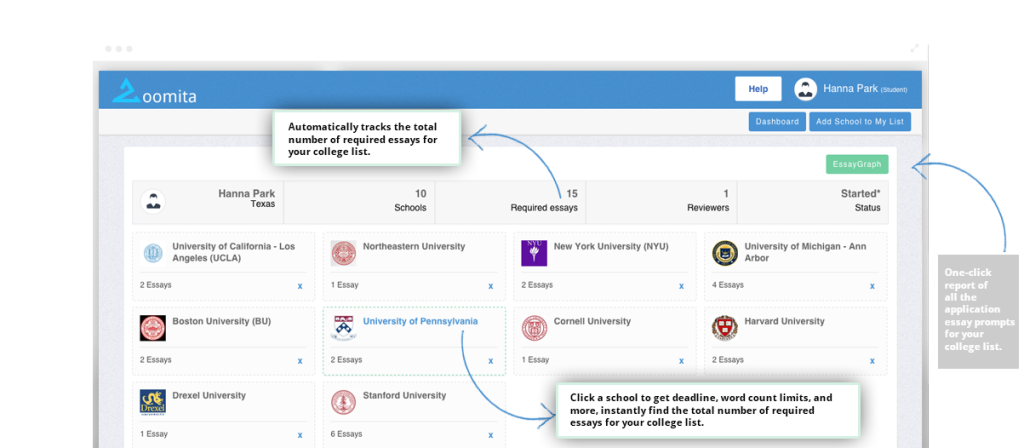Viewport: 1024px width, 448px height.
Task: Click the Northeastern University seal
Action: 344,253
